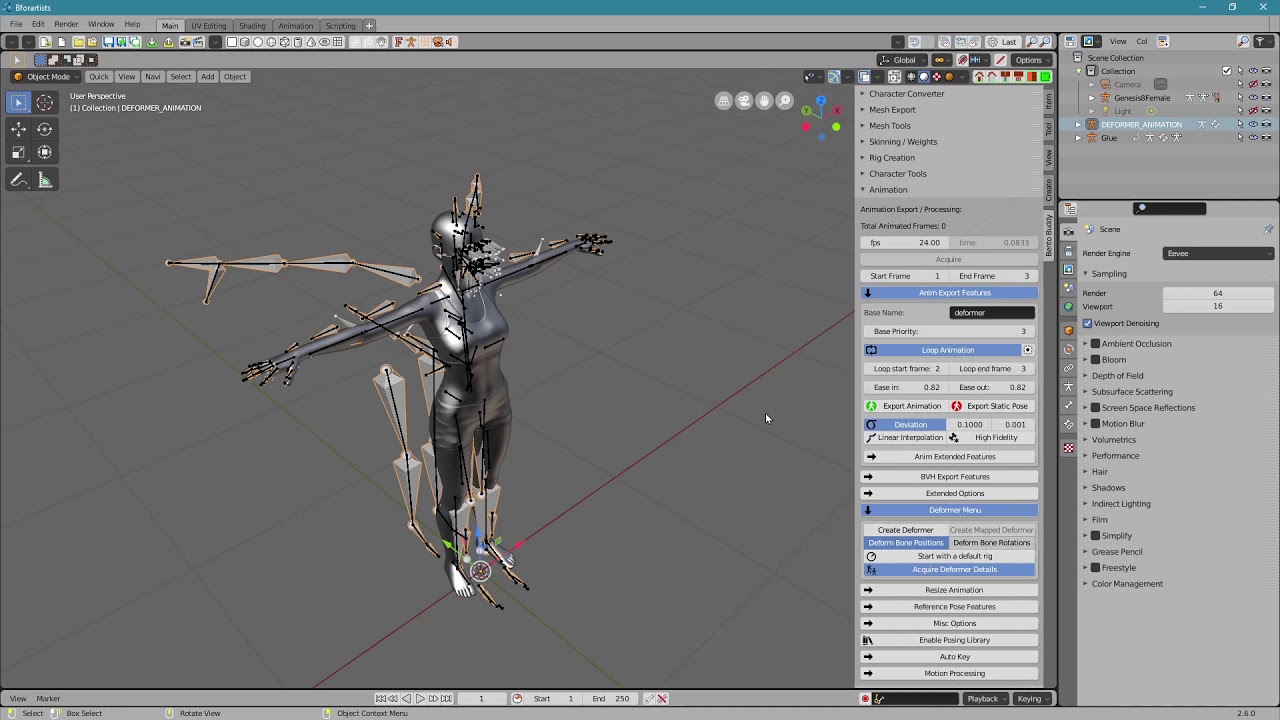Open Object properties tab
Viewport: 1280px width, 720px height.
[1068, 330]
